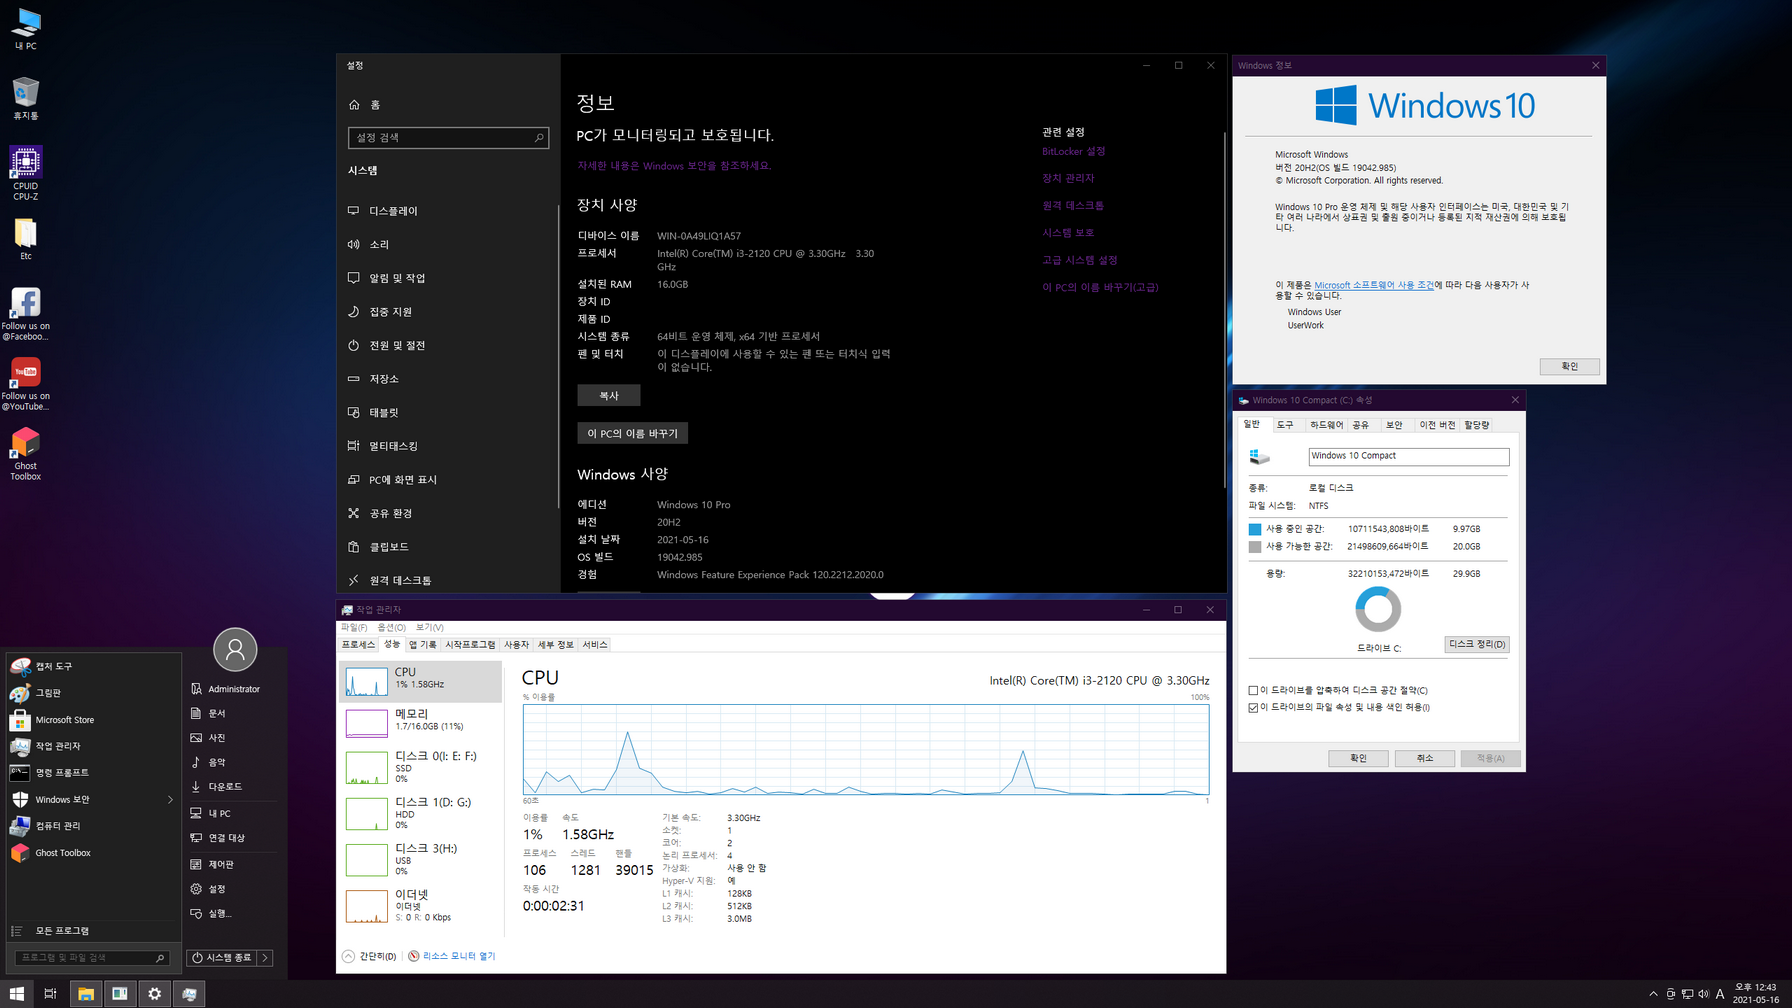Viewport: 1792px width, 1008px height.
Task: Select 이더넷 performance item
Action: point(420,905)
